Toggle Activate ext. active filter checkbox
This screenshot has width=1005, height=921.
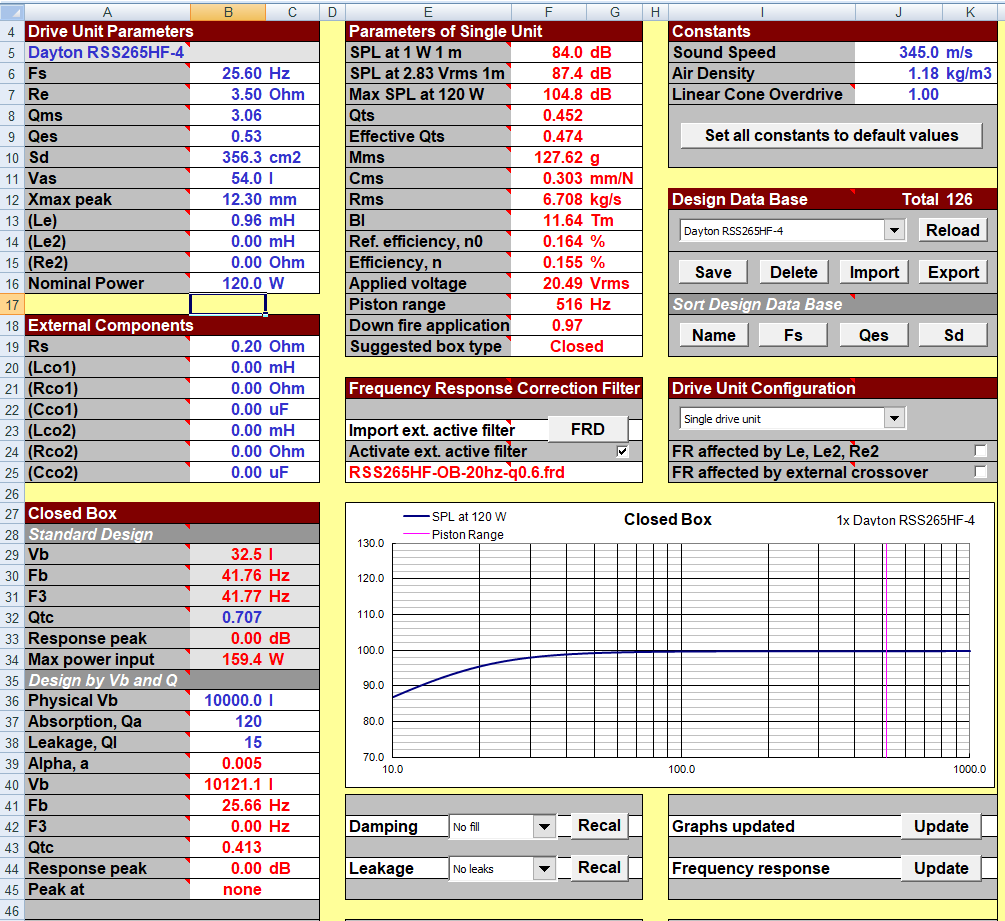pyautogui.click(x=622, y=451)
